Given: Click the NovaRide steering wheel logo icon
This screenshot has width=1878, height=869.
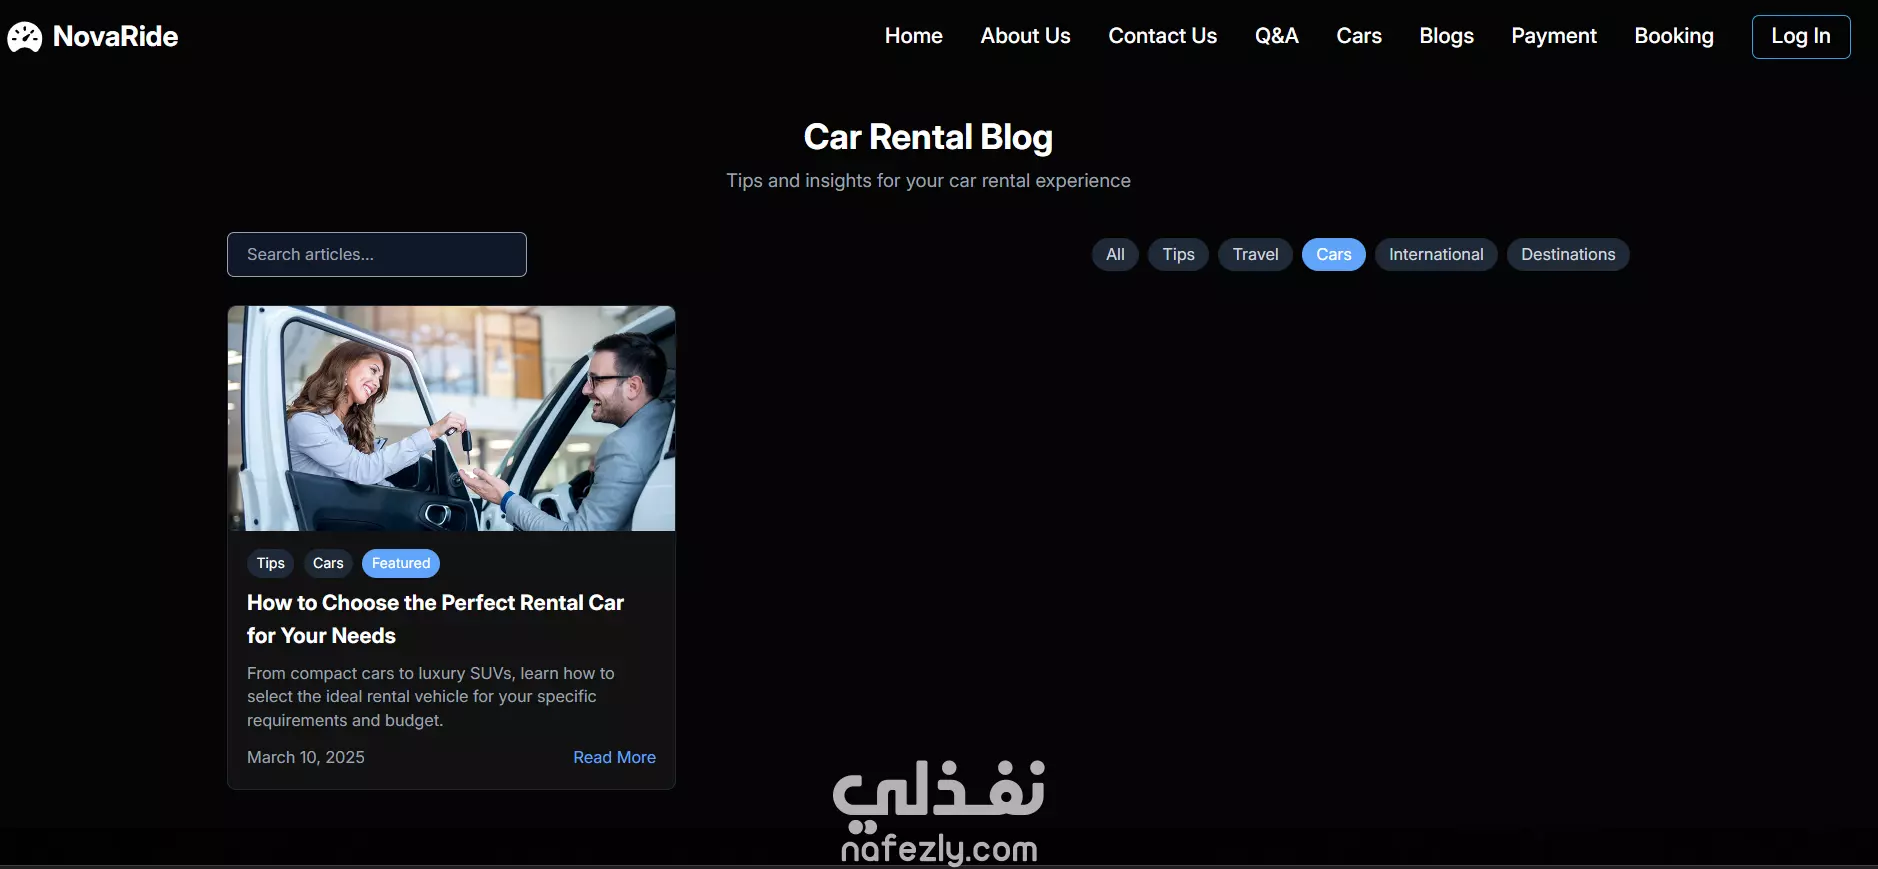Looking at the screenshot, I should 25,37.
